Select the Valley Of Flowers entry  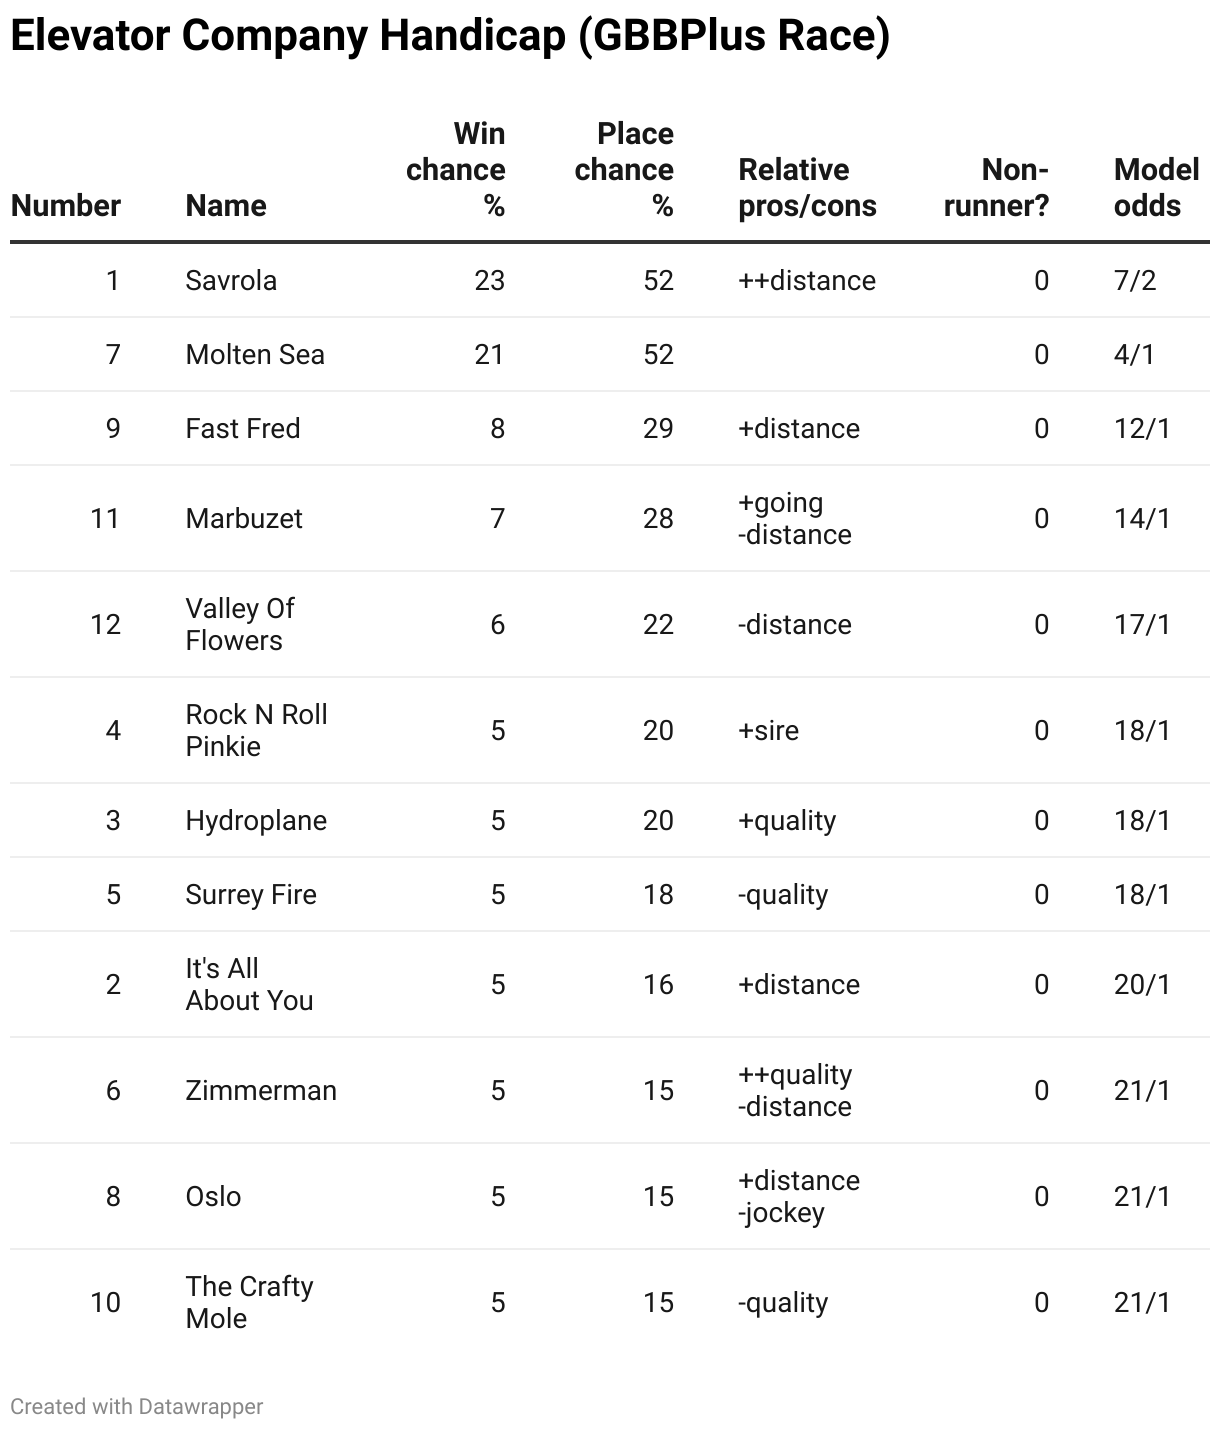pyautogui.click(x=240, y=625)
